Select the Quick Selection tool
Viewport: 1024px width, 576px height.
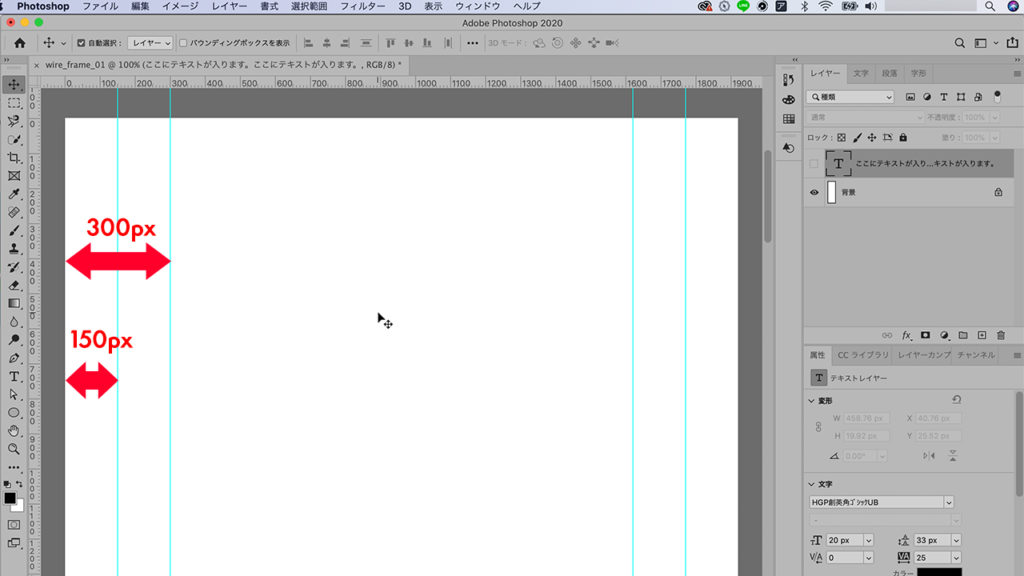tap(14, 140)
